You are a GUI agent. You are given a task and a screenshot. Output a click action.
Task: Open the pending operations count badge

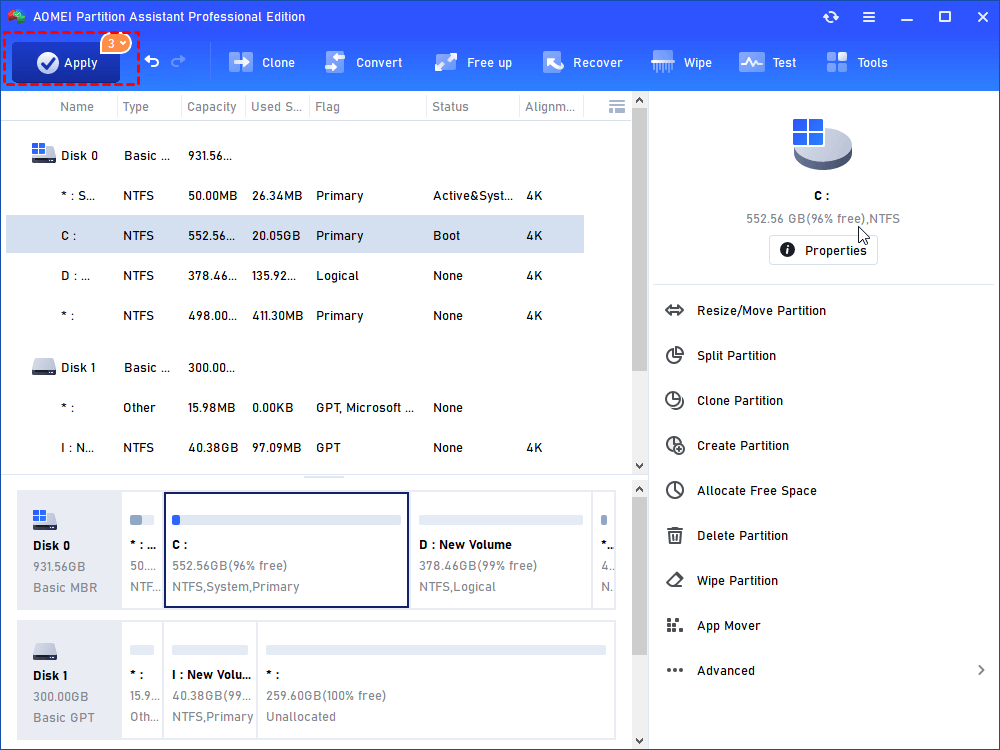115,43
